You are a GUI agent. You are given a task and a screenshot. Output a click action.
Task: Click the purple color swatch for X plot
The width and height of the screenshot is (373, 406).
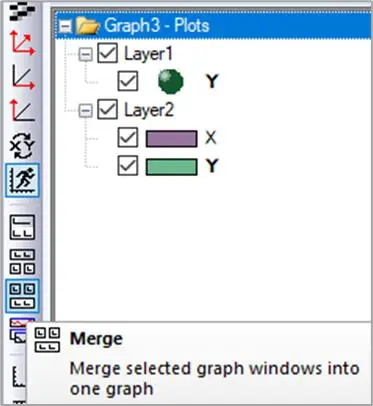point(172,139)
